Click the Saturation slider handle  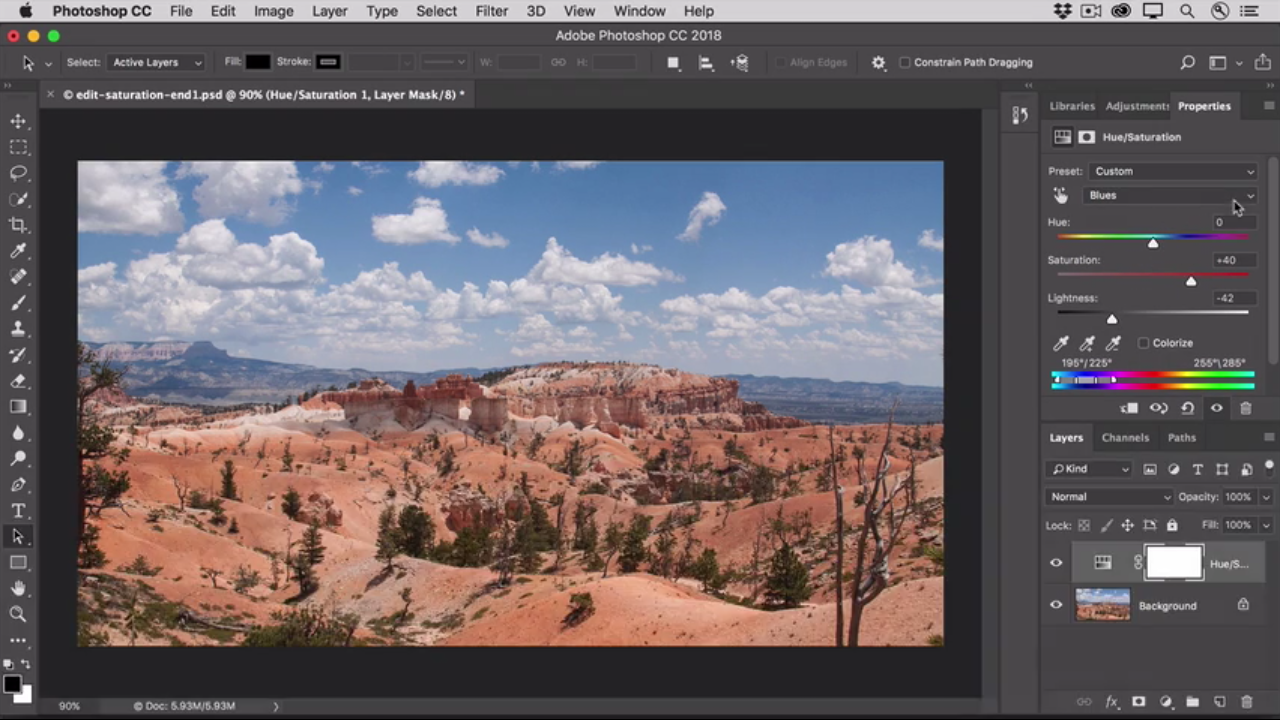click(x=1191, y=282)
